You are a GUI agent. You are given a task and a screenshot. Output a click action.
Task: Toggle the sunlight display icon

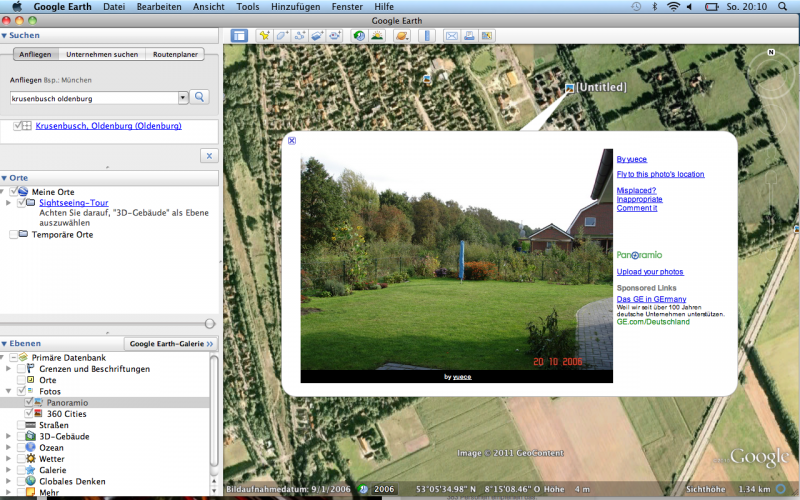376,36
